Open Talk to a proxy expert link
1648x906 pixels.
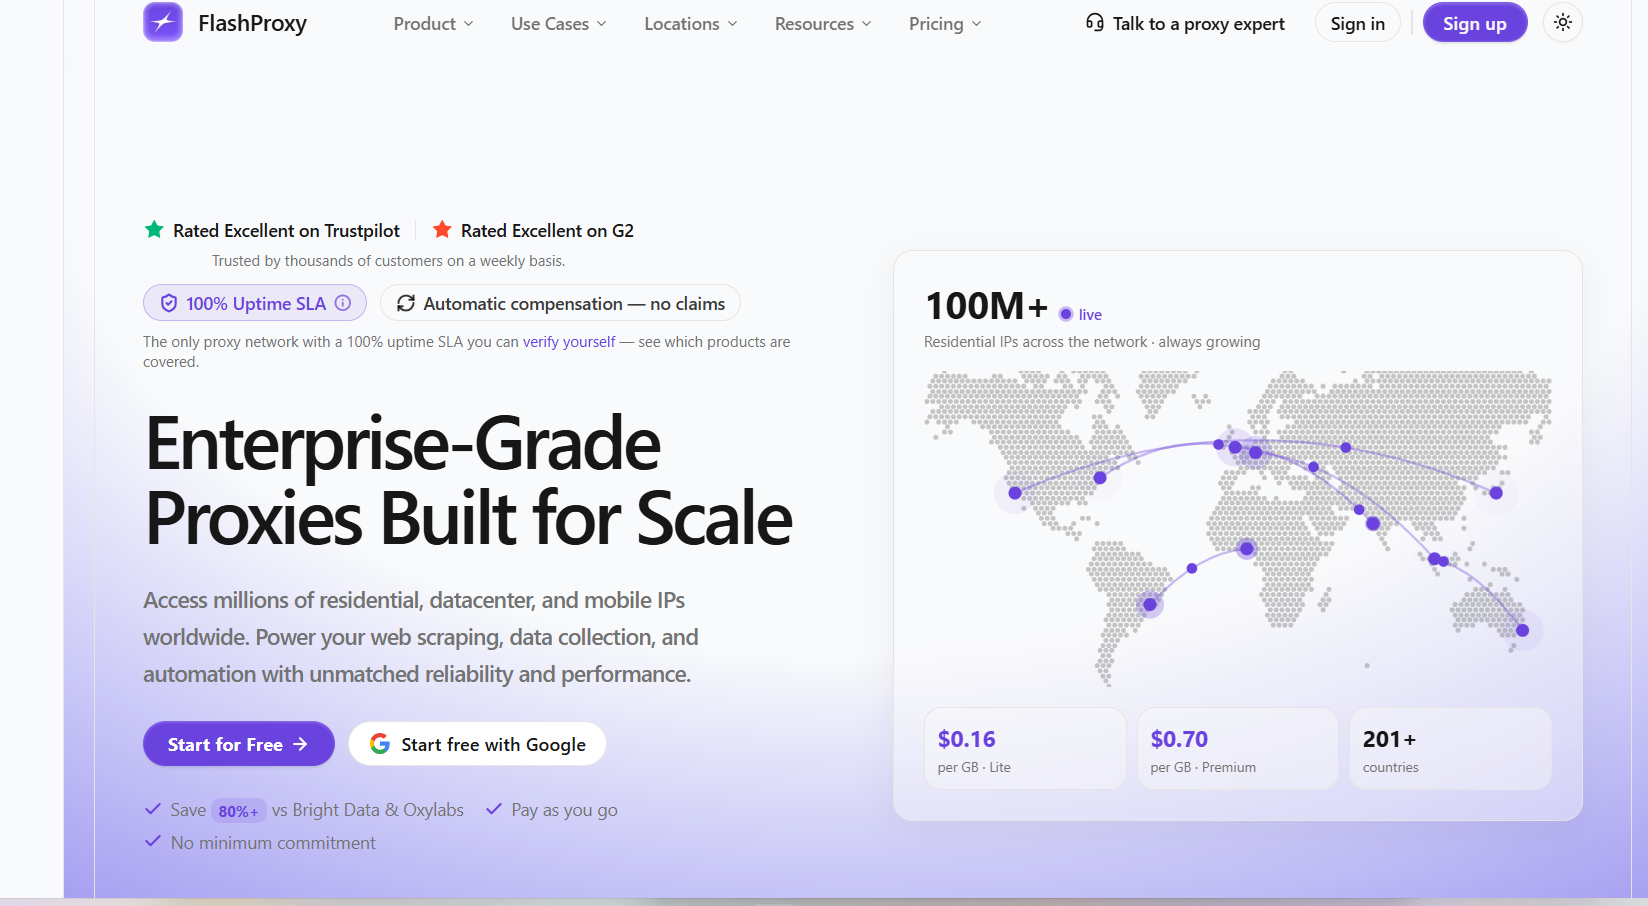point(1186,23)
